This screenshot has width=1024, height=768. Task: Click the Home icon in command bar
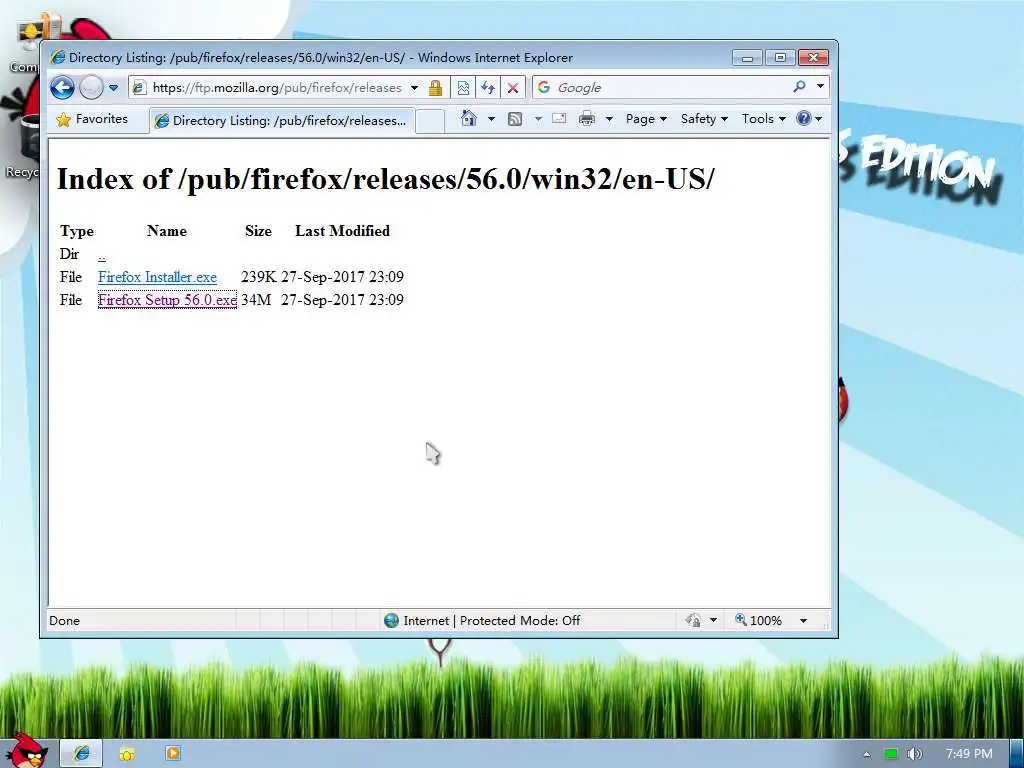(x=469, y=118)
